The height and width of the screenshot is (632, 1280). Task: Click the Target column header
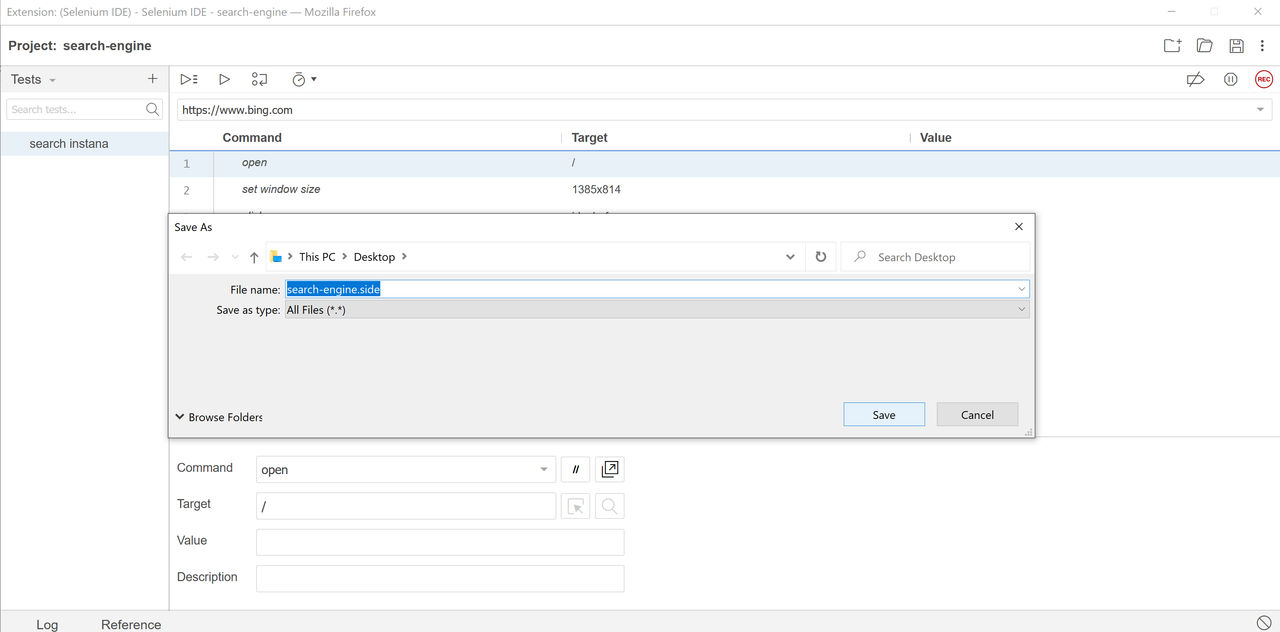590,138
